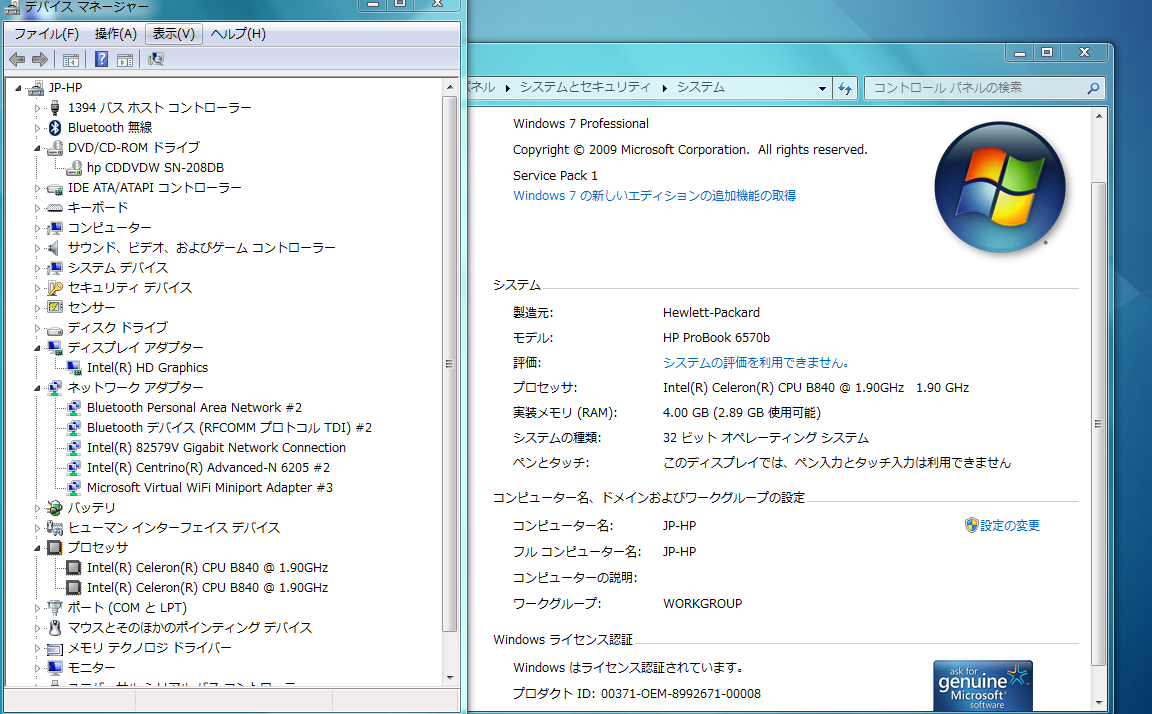The height and width of the screenshot is (714, 1152).
Task: Click the Scan for hardware changes toolbar icon
Action: pyautogui.click(x=156, y=60)
